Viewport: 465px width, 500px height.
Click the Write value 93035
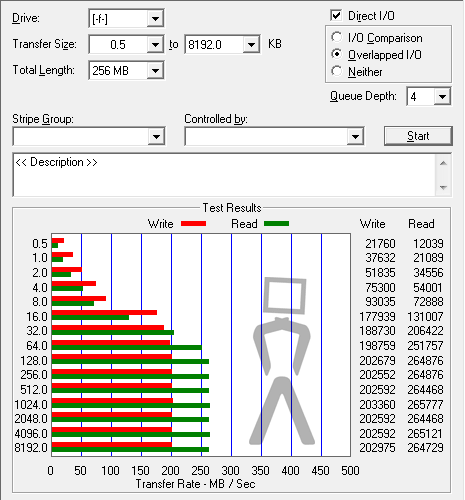point(380,302)
